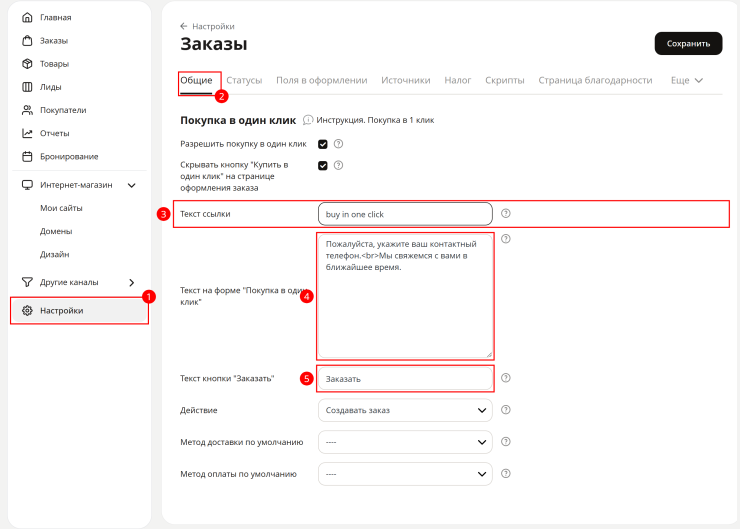Open help icon for Метод доставки по умолчанию
This screenshot has height=529, width=740.
pyautogui.click(x=505, y=442)
